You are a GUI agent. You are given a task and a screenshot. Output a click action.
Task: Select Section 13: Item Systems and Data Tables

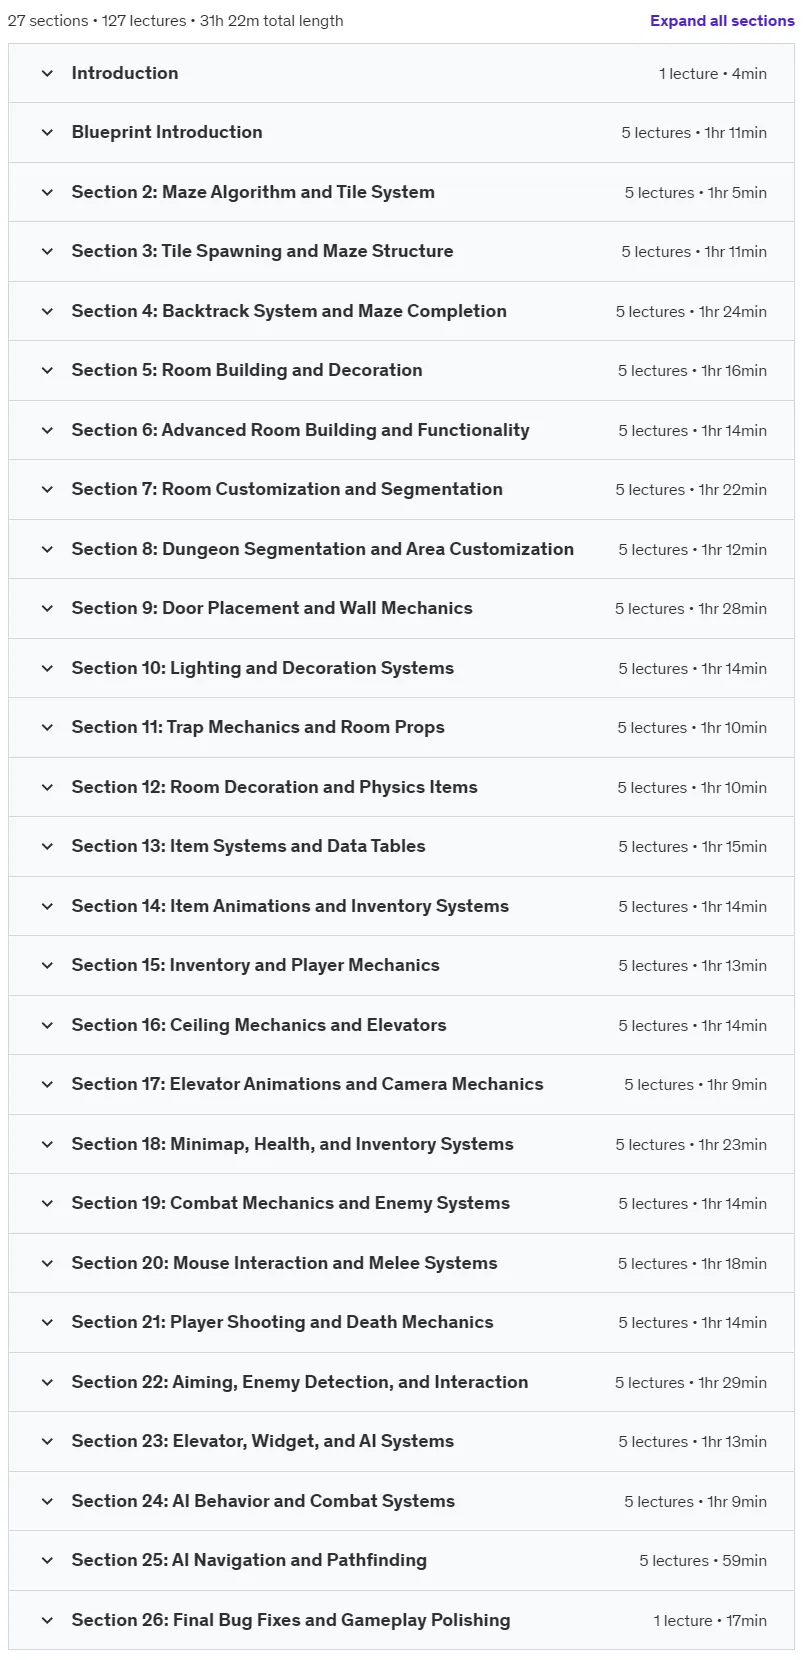(248, 846)
